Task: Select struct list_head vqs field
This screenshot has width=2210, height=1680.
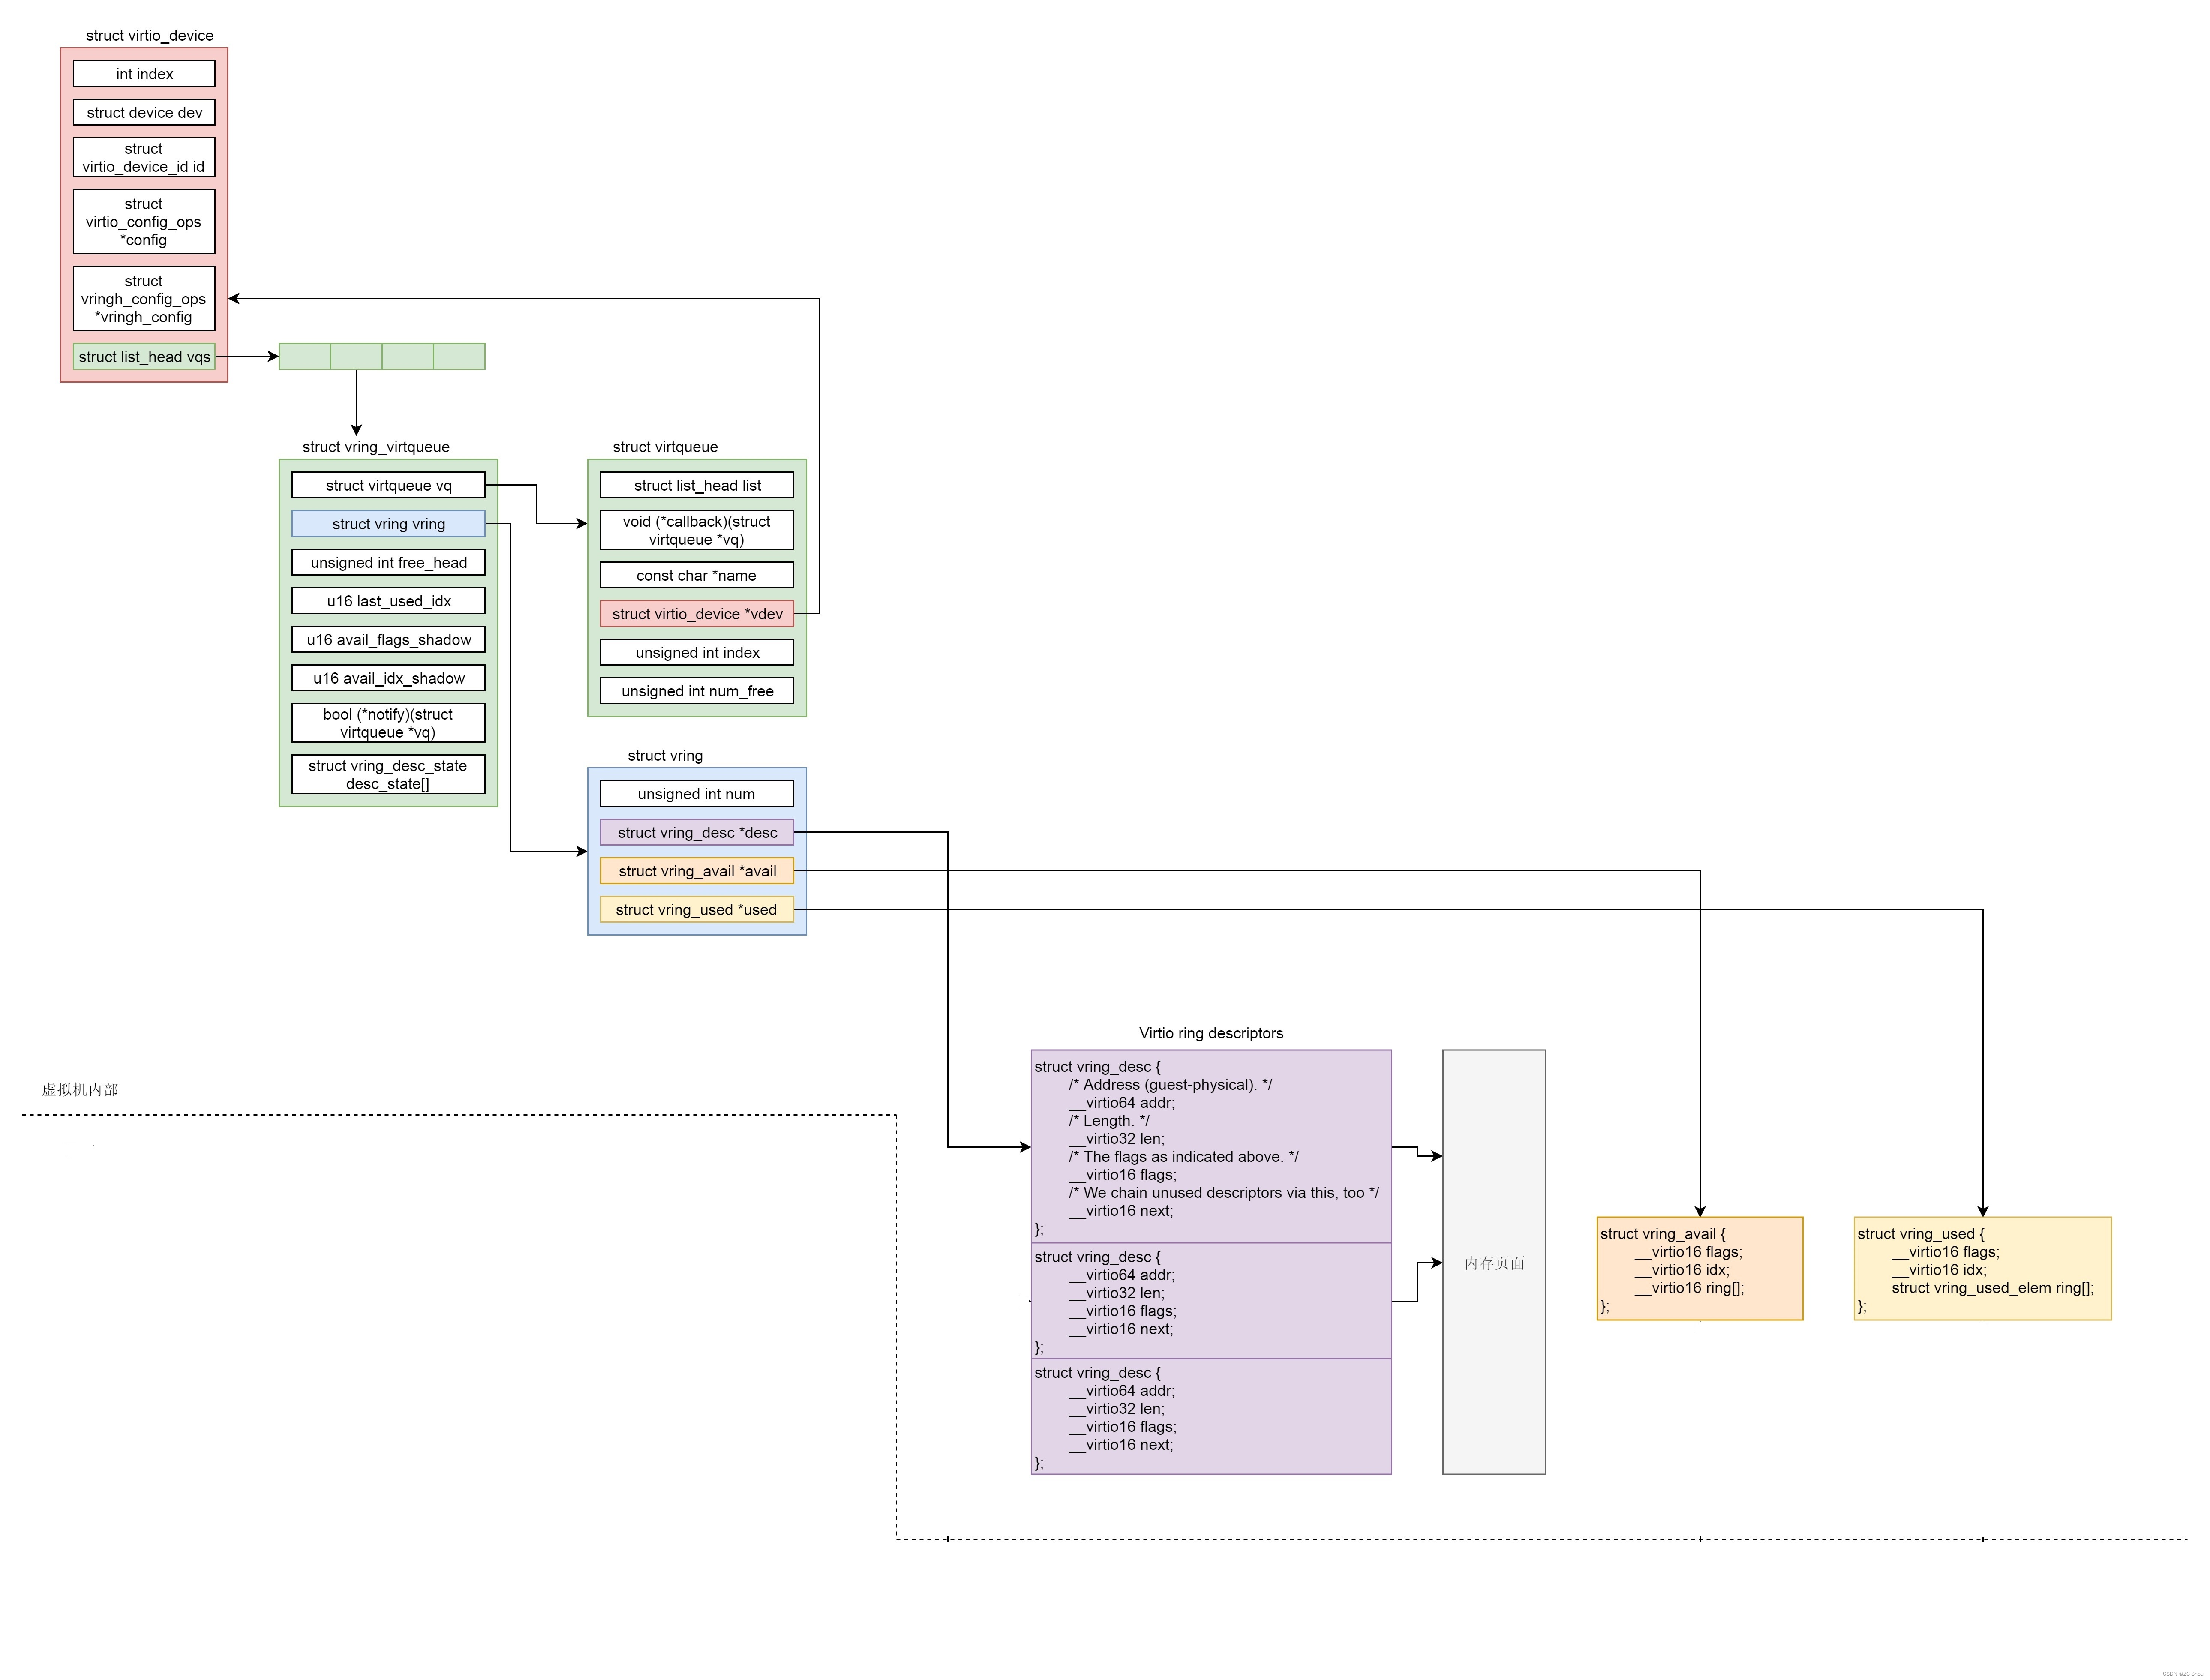Action: (x=144, y=356)
